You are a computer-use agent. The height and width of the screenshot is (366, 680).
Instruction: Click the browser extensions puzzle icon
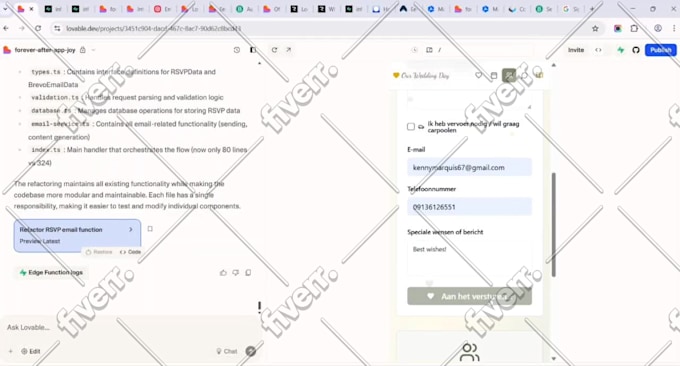[634, 29]
